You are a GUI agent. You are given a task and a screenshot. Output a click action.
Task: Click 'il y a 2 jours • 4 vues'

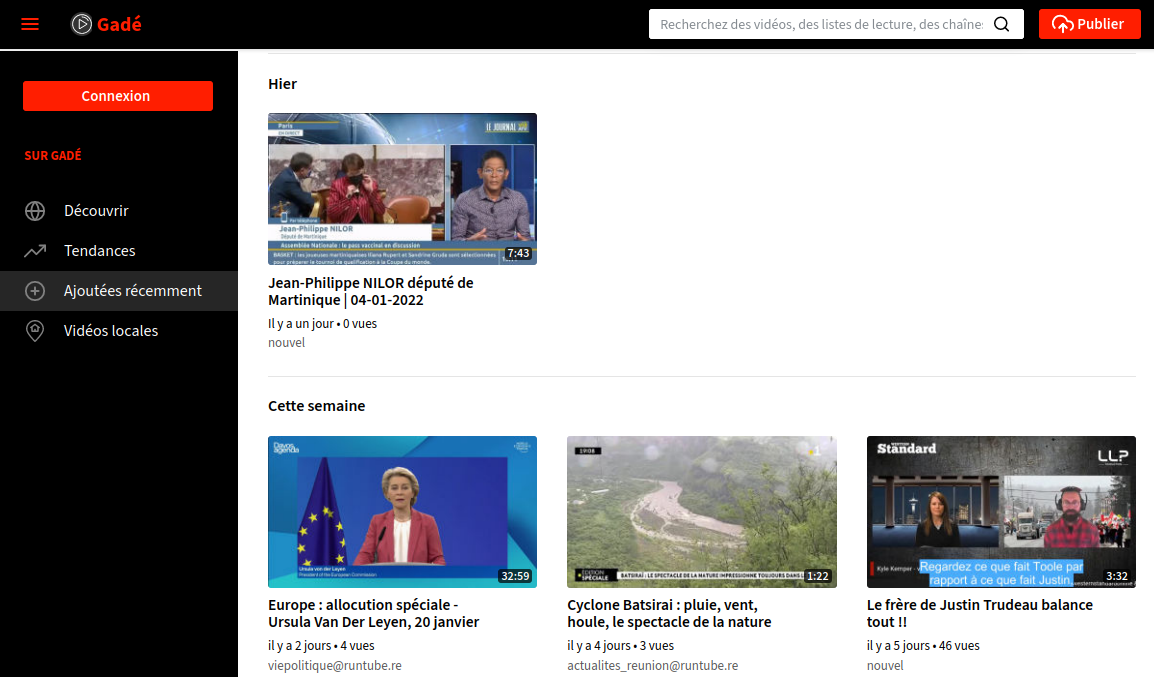(x=321, y=646)
